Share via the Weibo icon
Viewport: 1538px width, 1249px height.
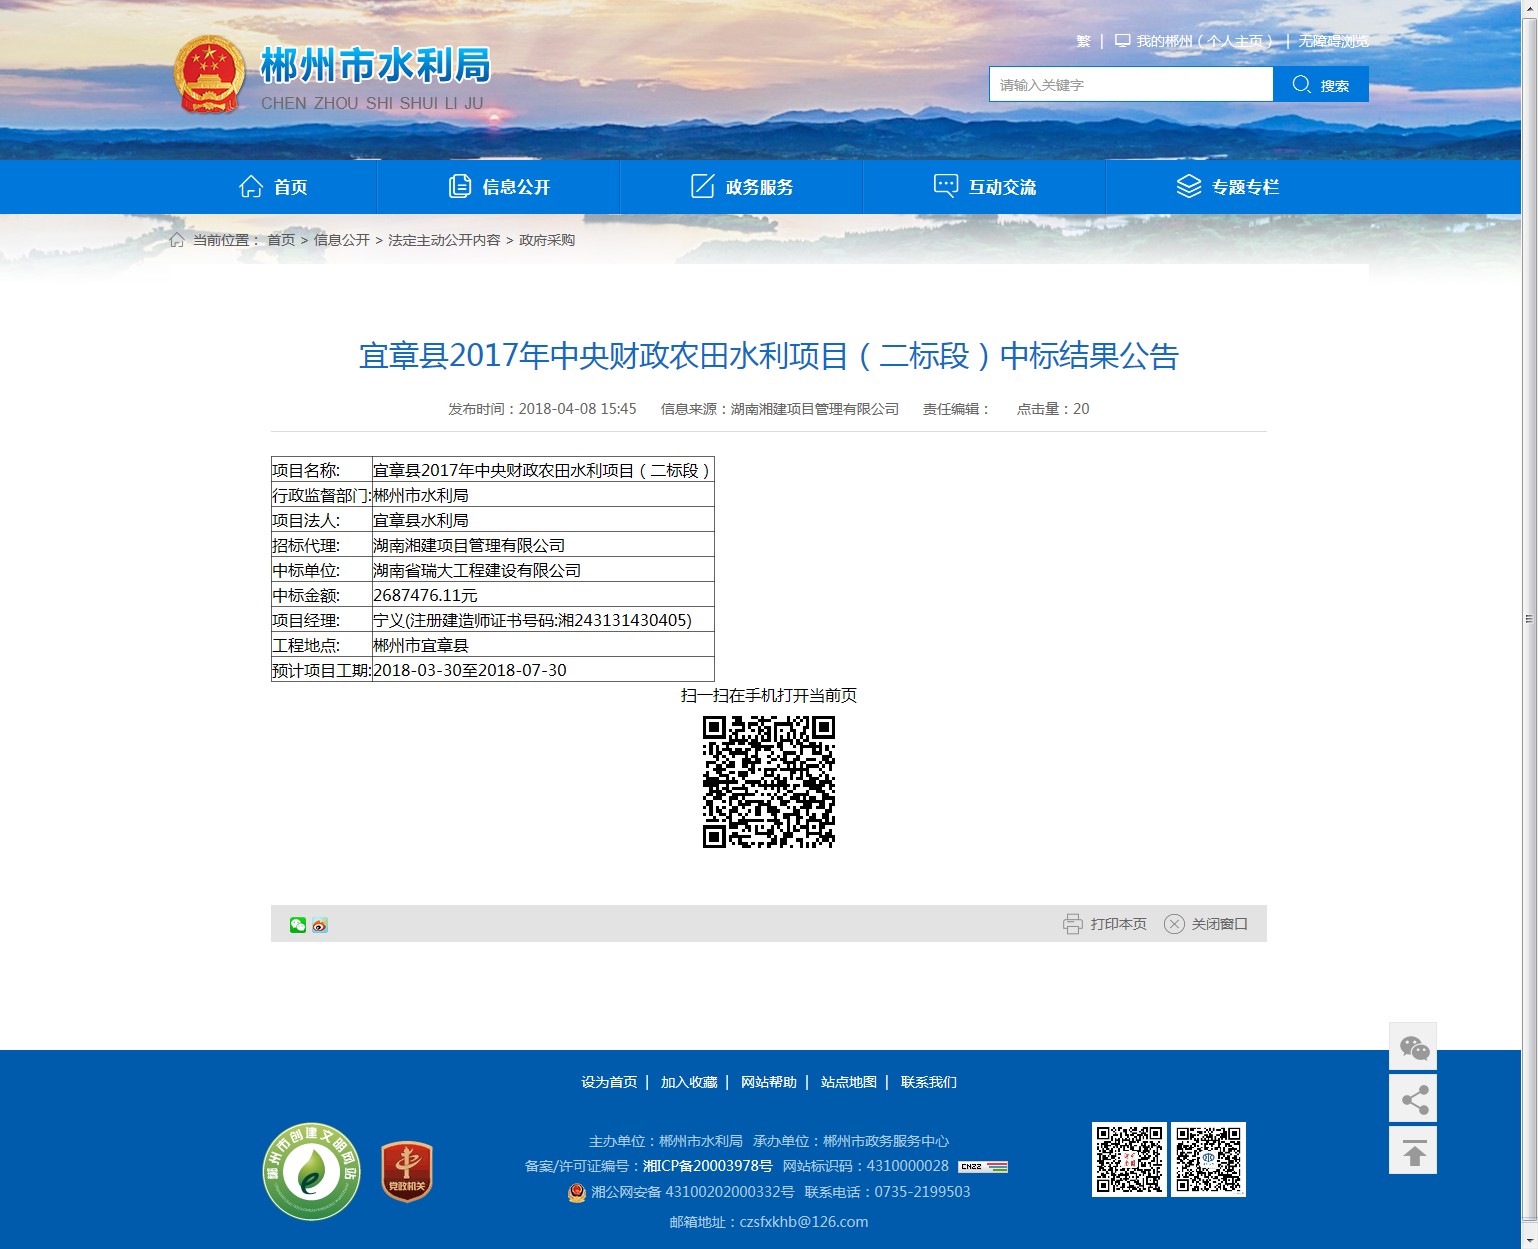click(x=320, y=925)
